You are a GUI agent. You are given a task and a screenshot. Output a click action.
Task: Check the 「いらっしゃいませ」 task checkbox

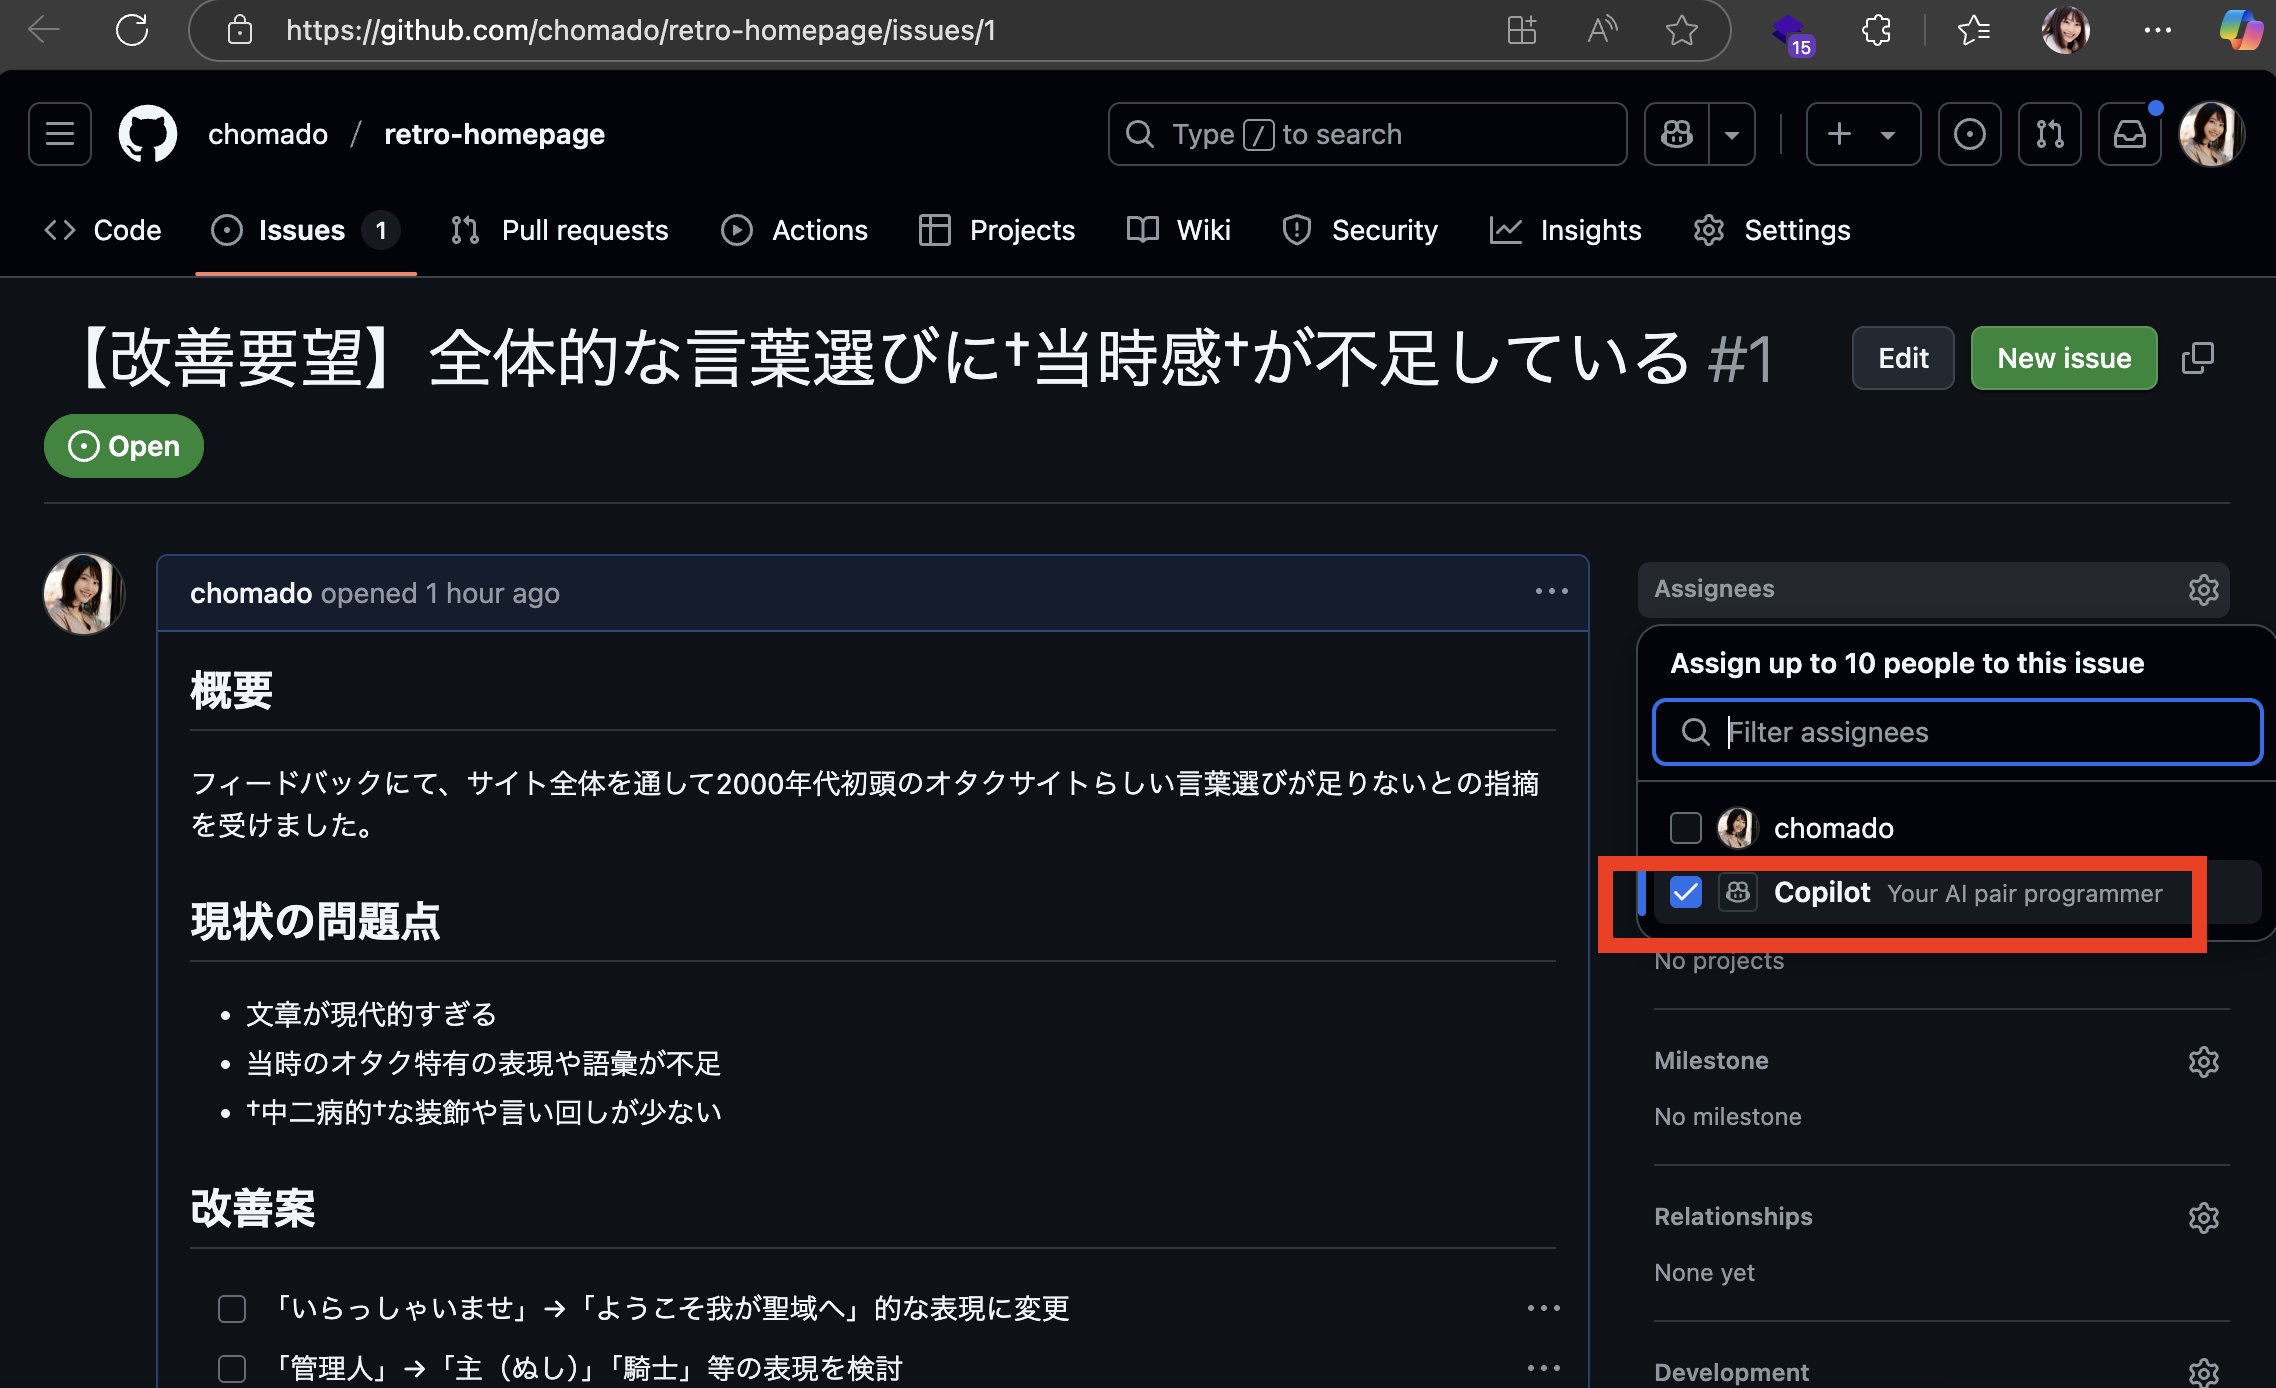[x=232, y=1309]
